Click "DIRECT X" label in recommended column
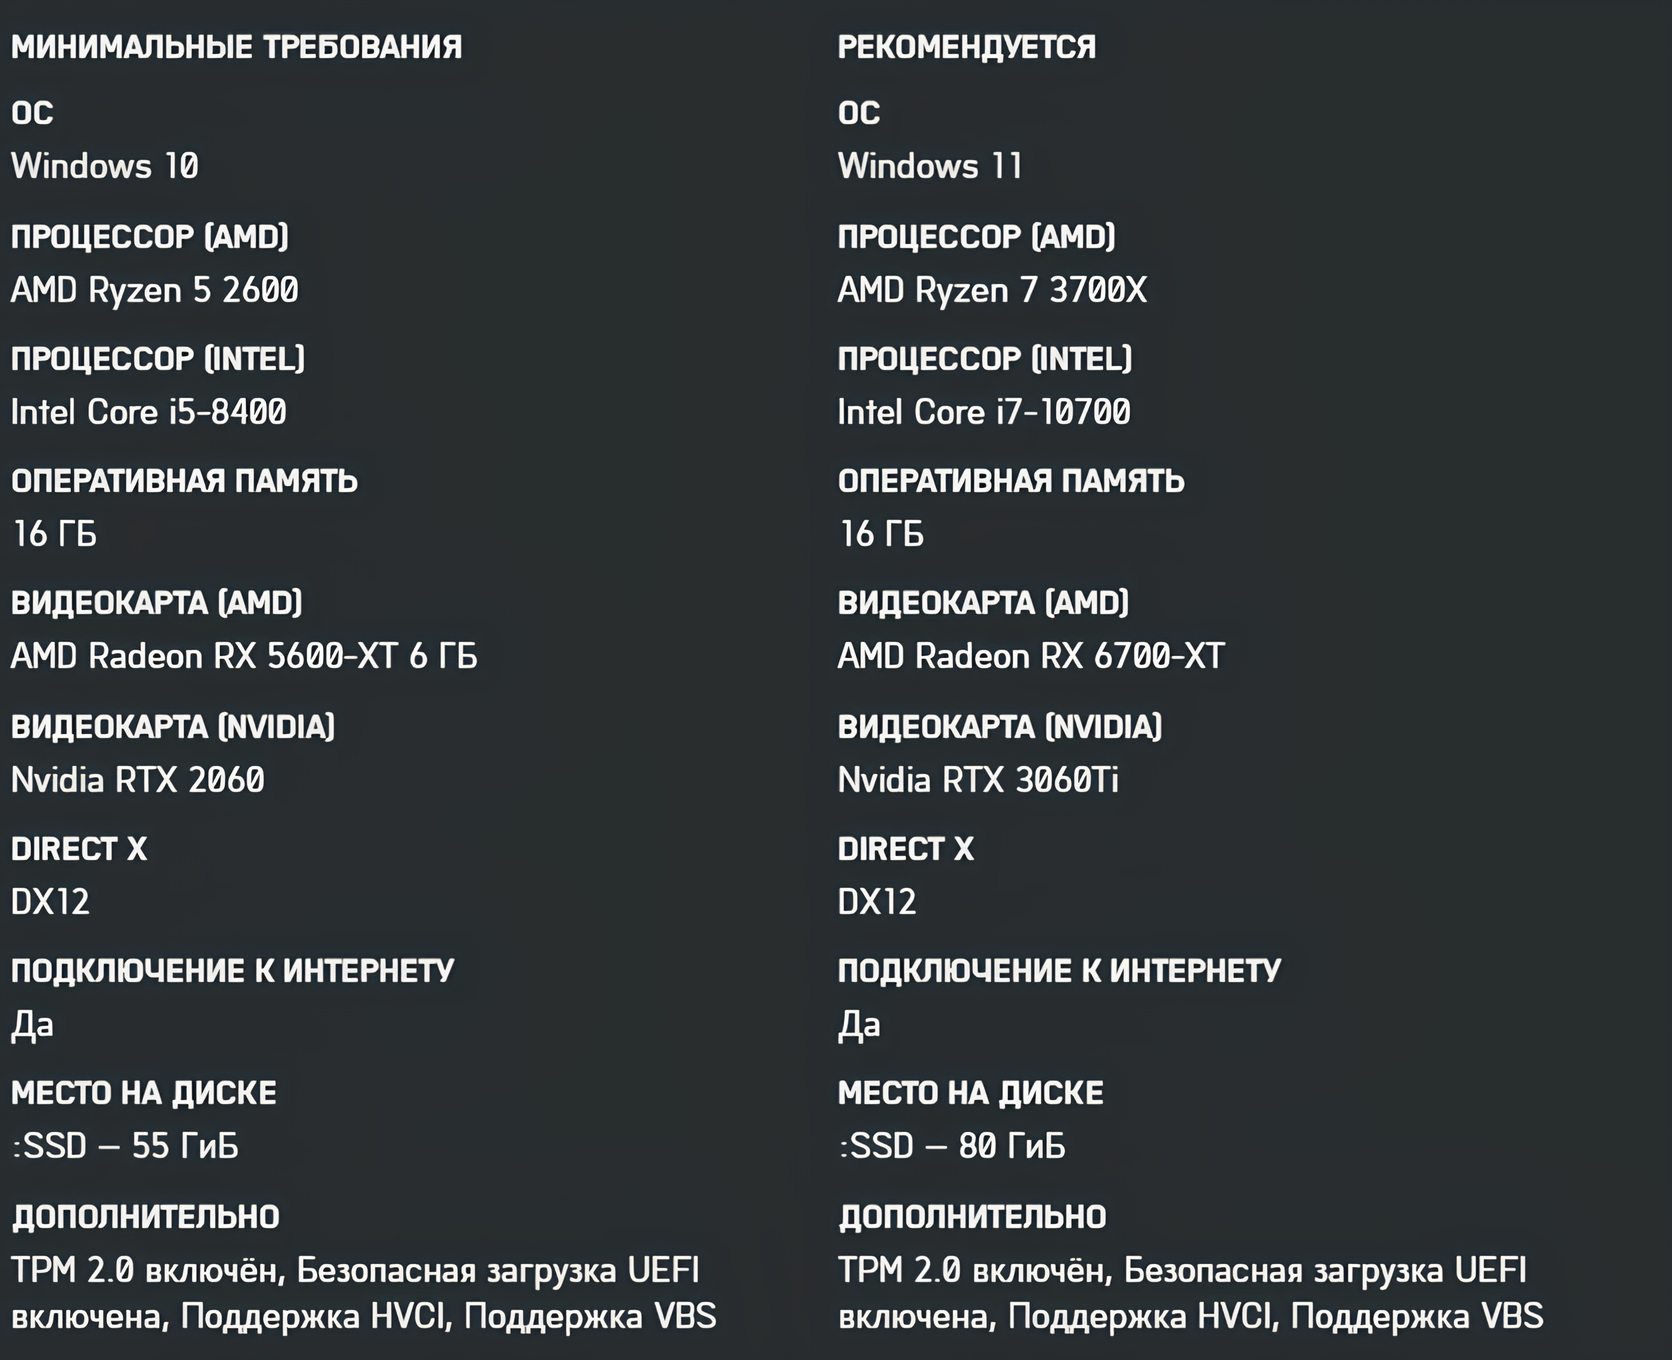The image size is (1672, 1360). (905, 849)
